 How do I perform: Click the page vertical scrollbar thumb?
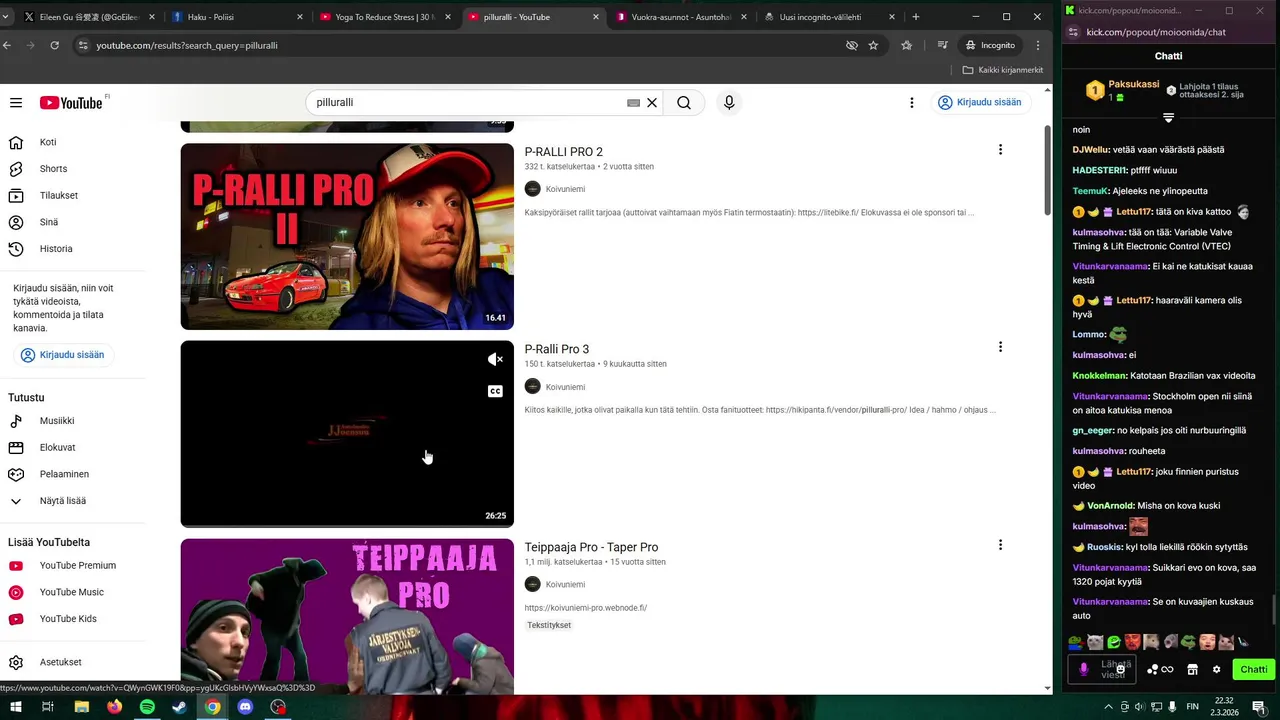[x=1048, y=170]
